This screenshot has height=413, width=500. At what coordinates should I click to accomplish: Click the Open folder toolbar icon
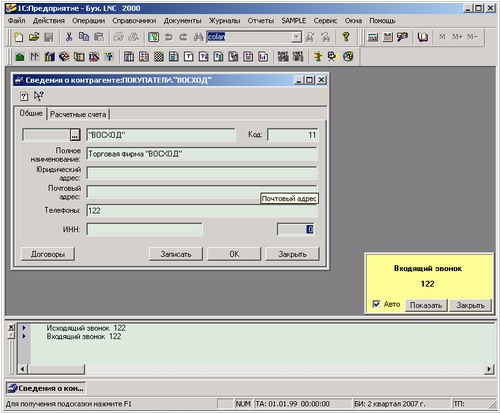(34, 37)
